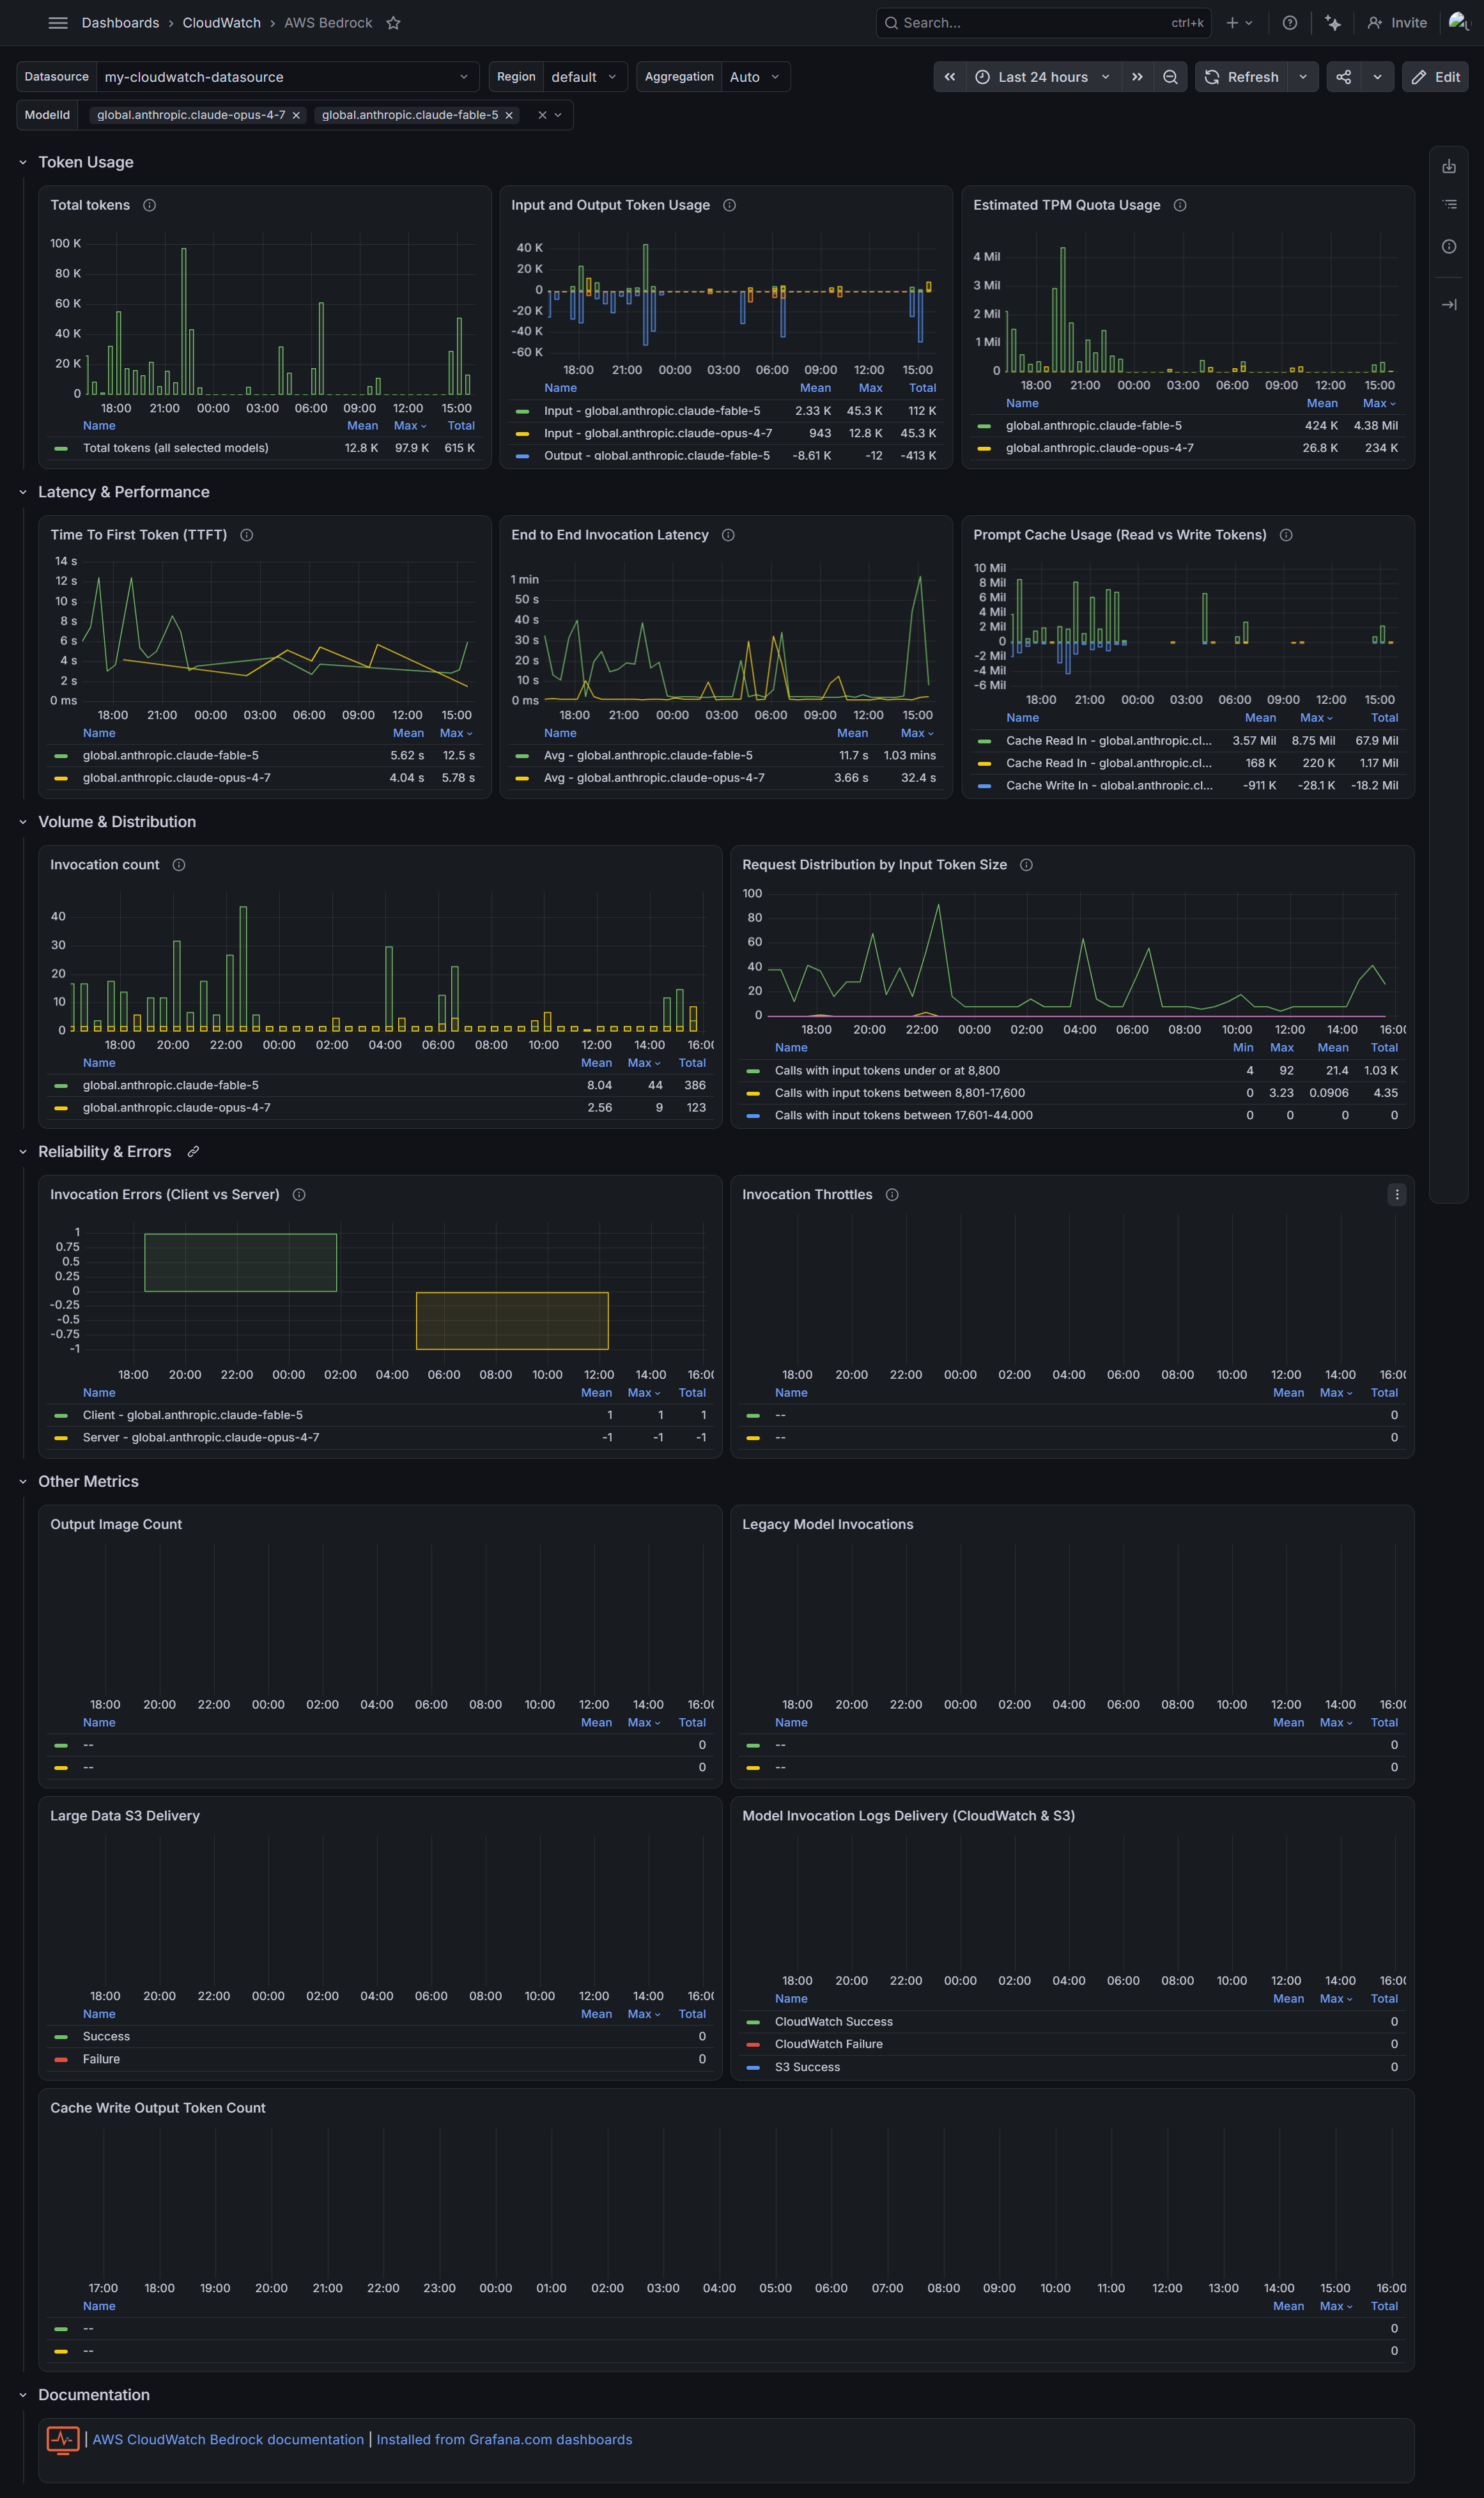
Task: Click the Invite button
Action: coord(1397,23)
